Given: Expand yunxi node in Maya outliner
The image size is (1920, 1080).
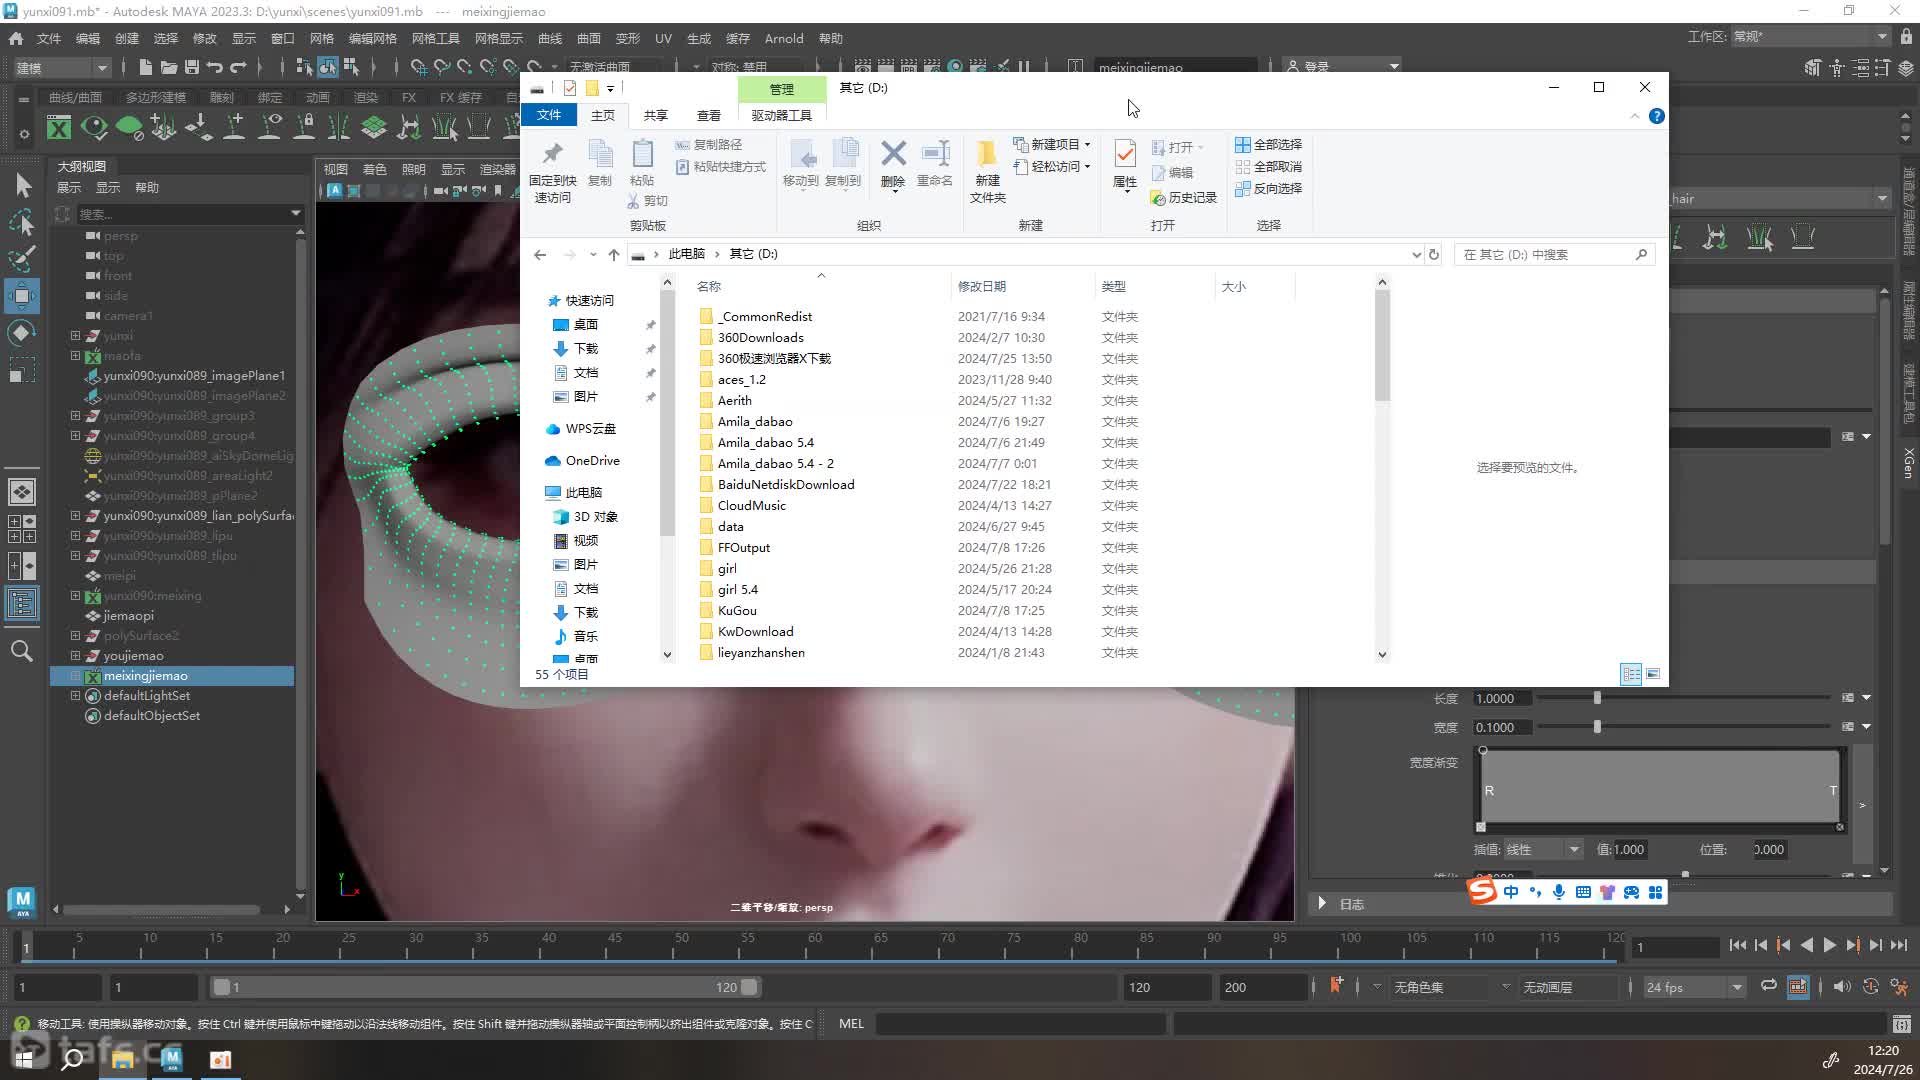Looking at the screenshot, I should (x=75, y=335).
